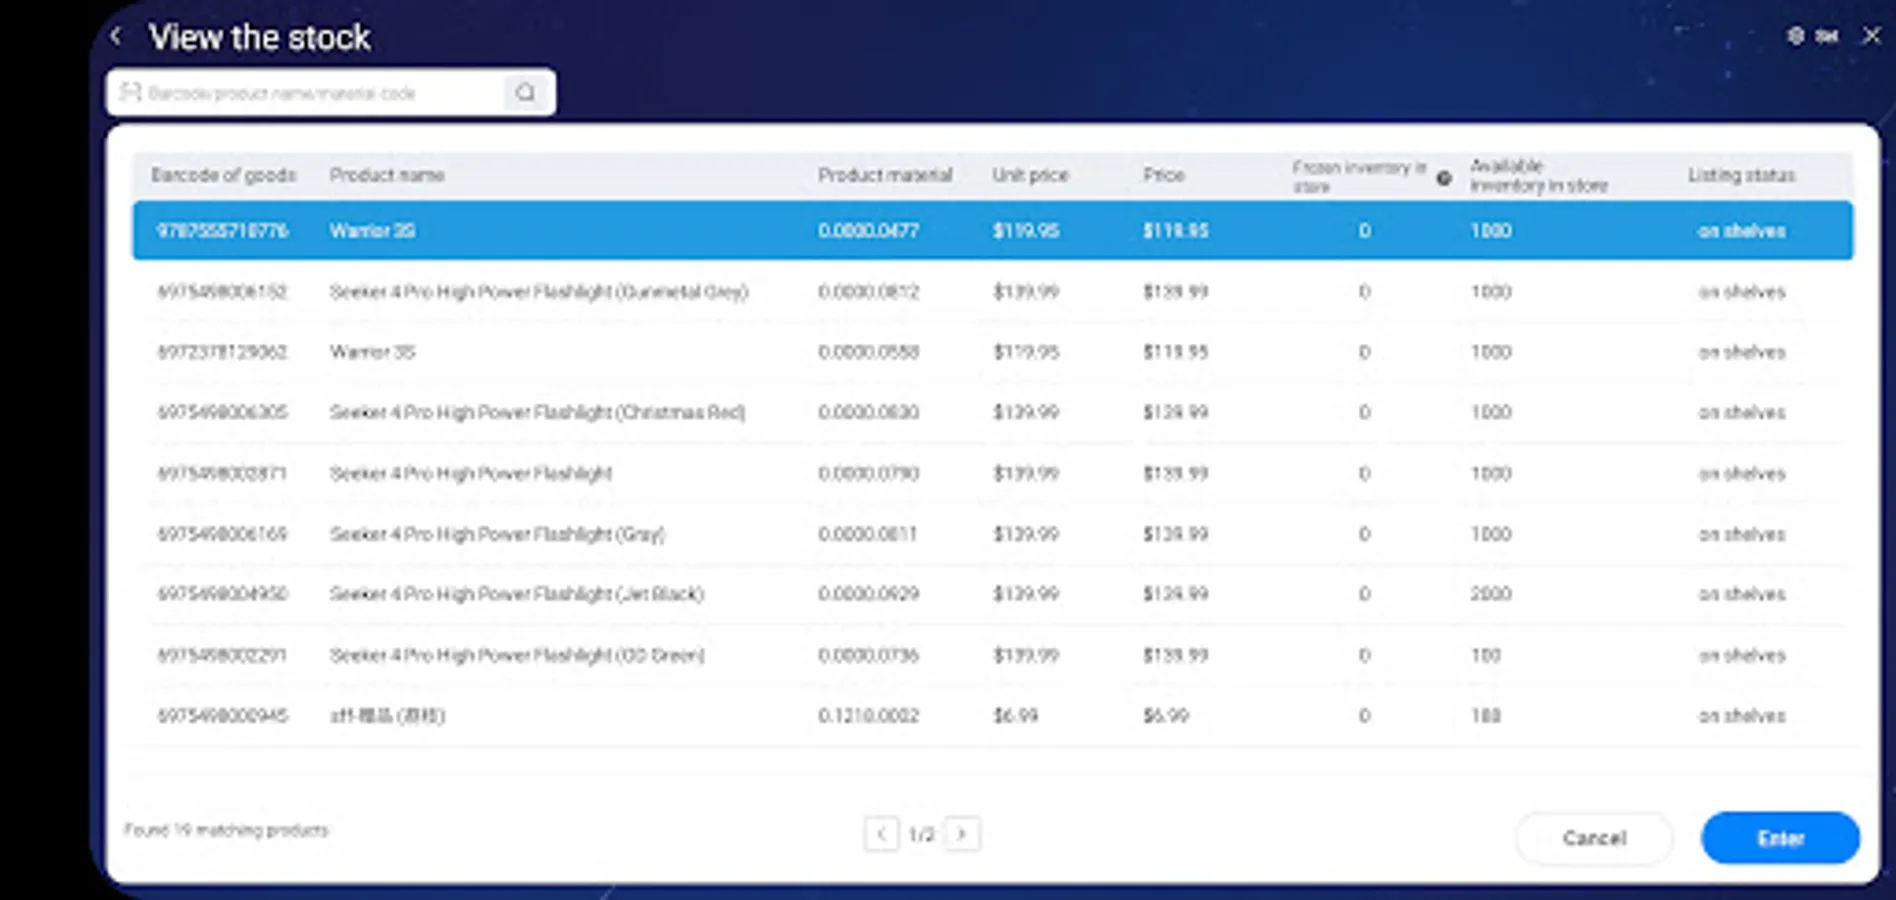Click the back arrow beside View the stock
This screenshot has height=900, width=1896.
[x=117, y=36]
